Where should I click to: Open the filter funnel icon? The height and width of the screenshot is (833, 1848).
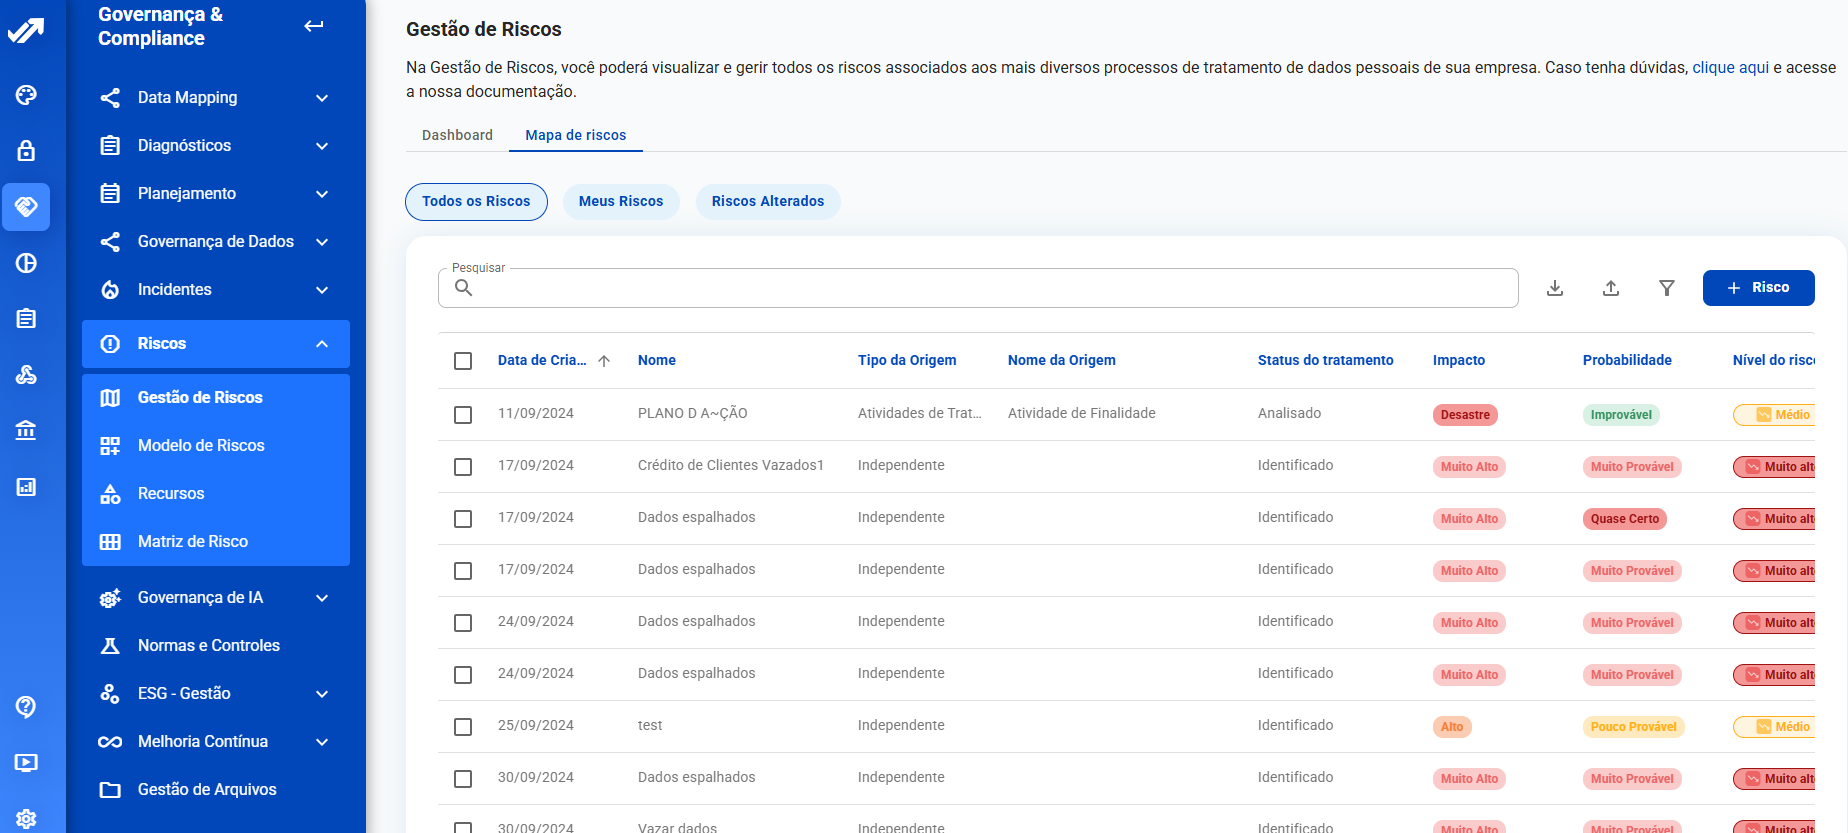1667,288
